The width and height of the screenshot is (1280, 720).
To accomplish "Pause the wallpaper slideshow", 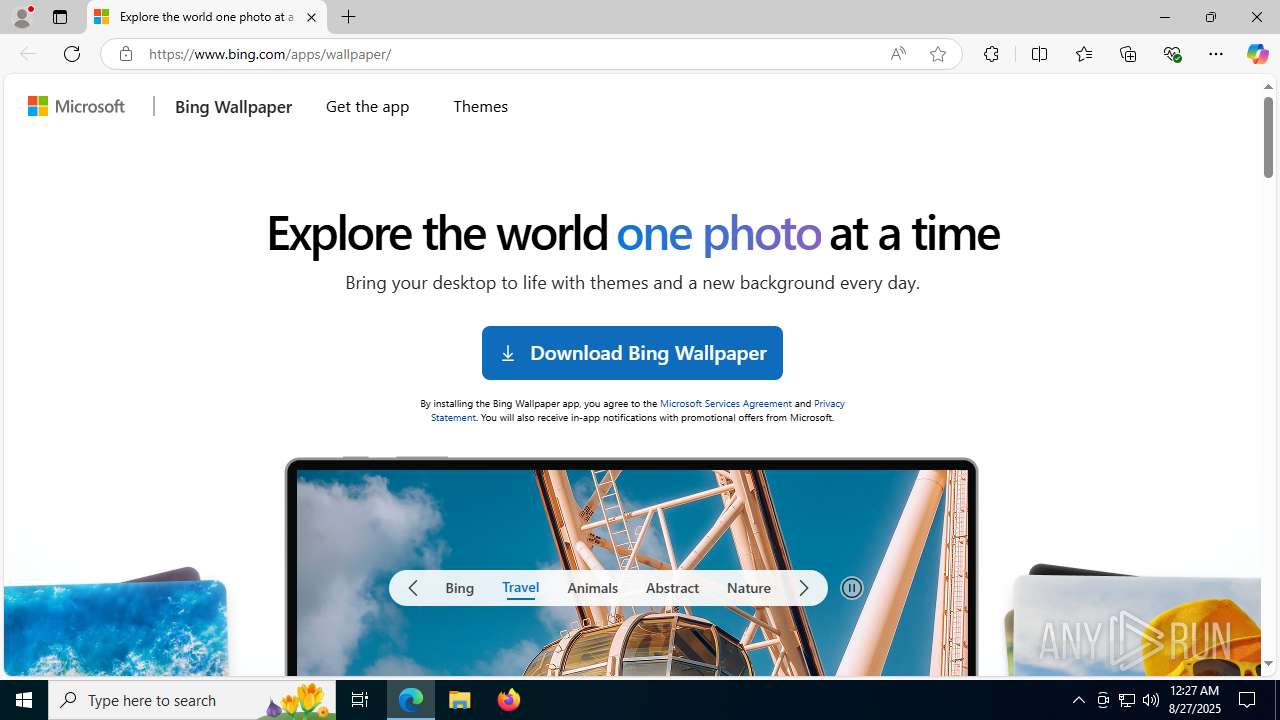I will click(851, 588).
